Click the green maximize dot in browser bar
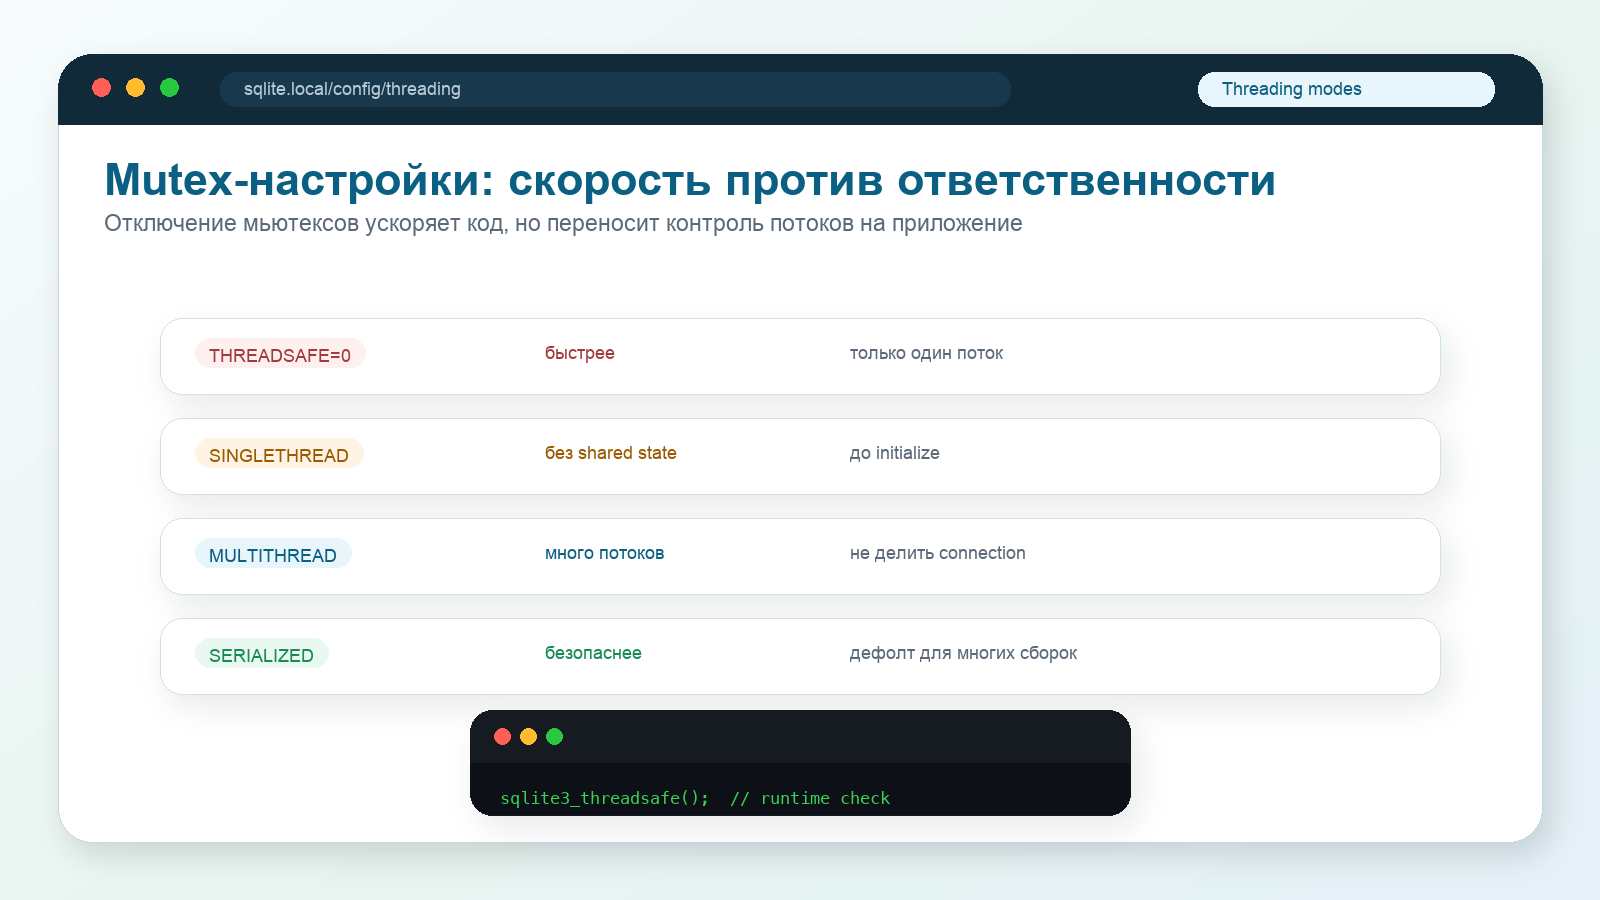1600x900 pixels. pos(170,88)
